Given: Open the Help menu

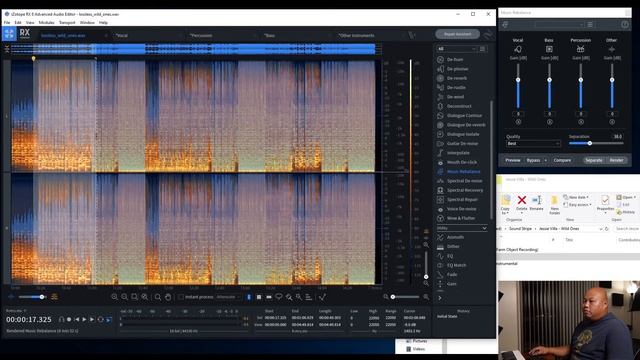Looking at the screenshot, I should (x=103, y=23).
